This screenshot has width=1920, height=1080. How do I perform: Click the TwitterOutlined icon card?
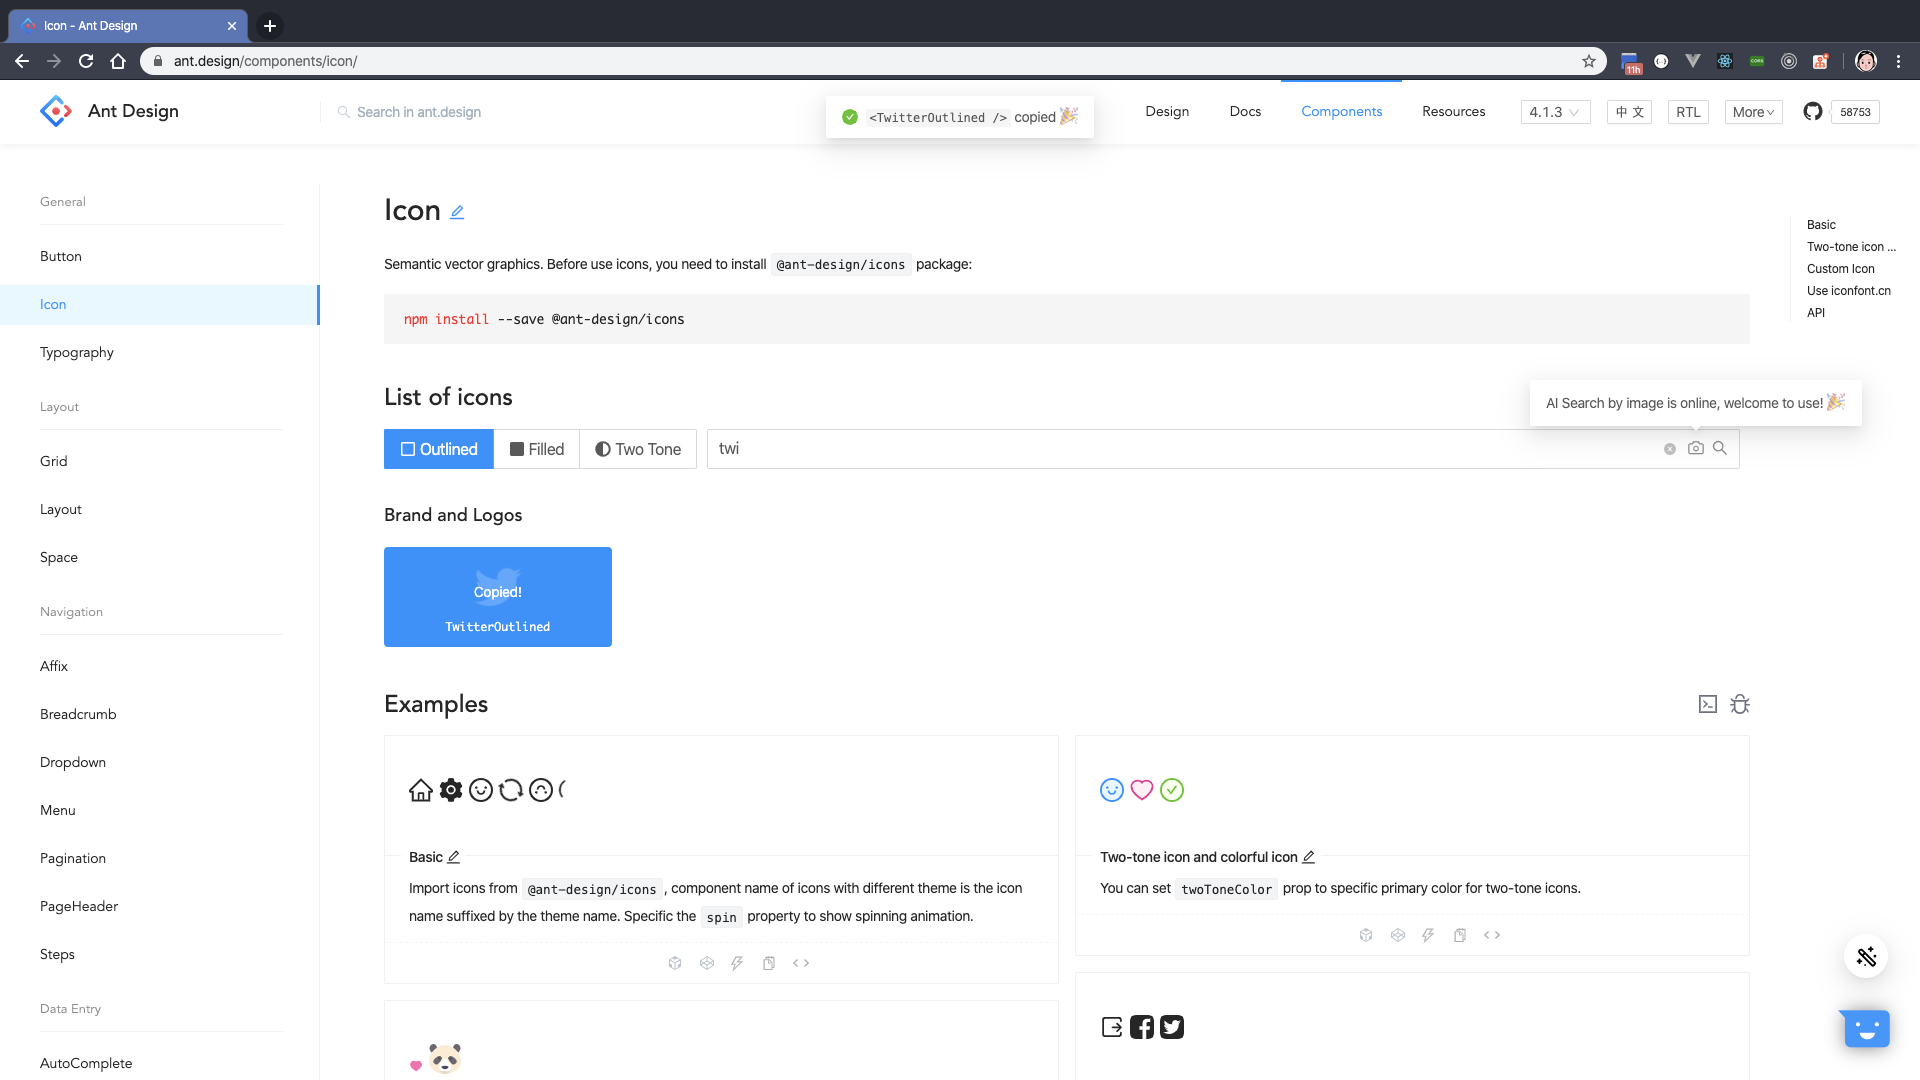pyautogui.click(x=498, y=597)
